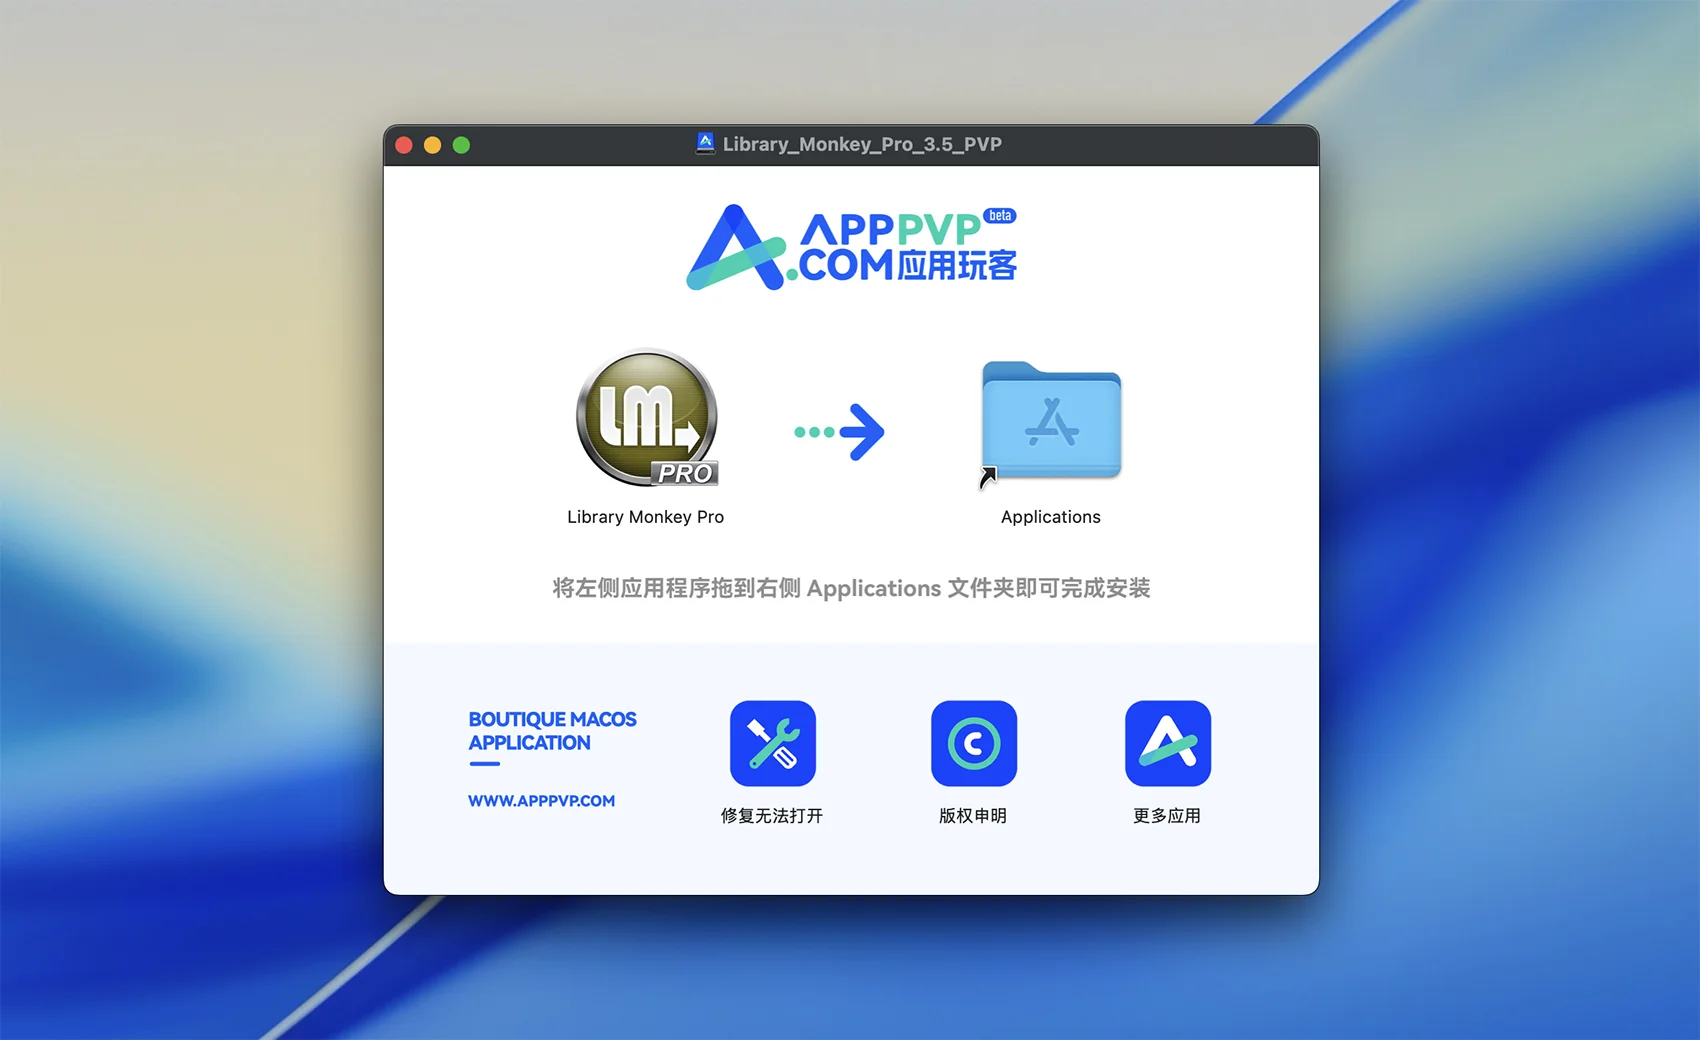
Task: Click the blue 'A' more apps icon
Action: pyautogui.click(x=1167, y=743)
